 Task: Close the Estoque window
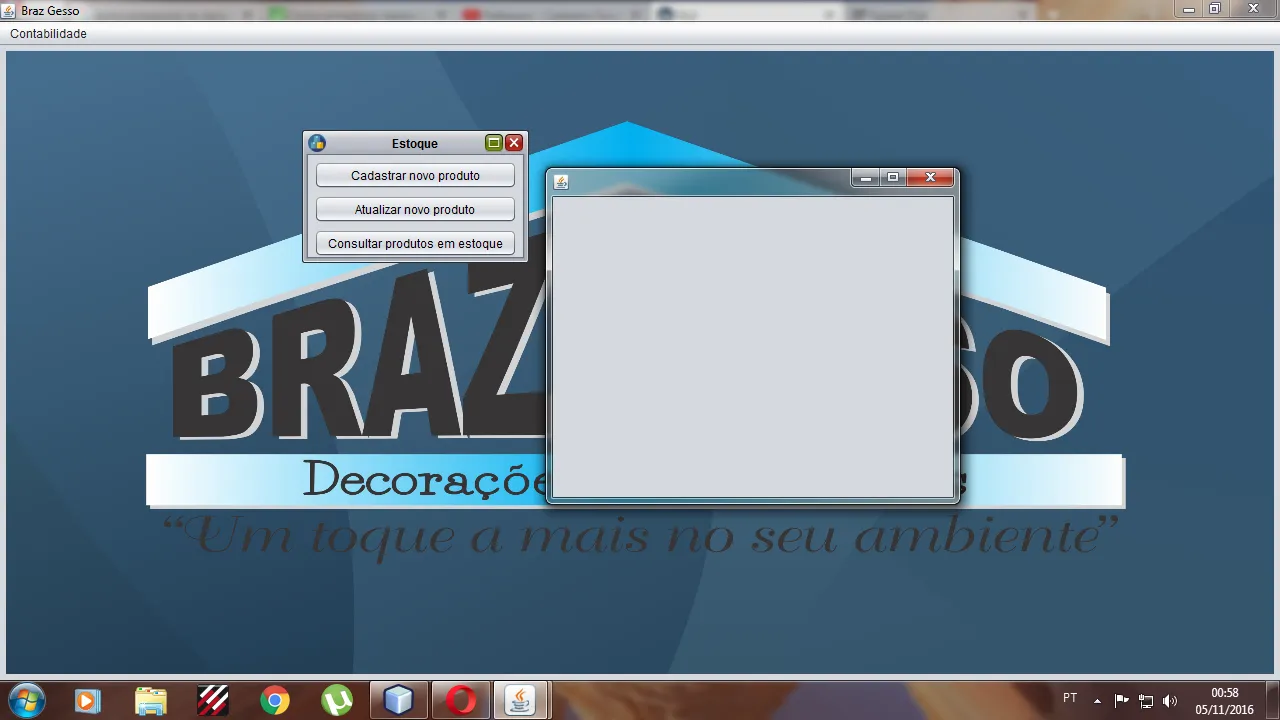514,143
